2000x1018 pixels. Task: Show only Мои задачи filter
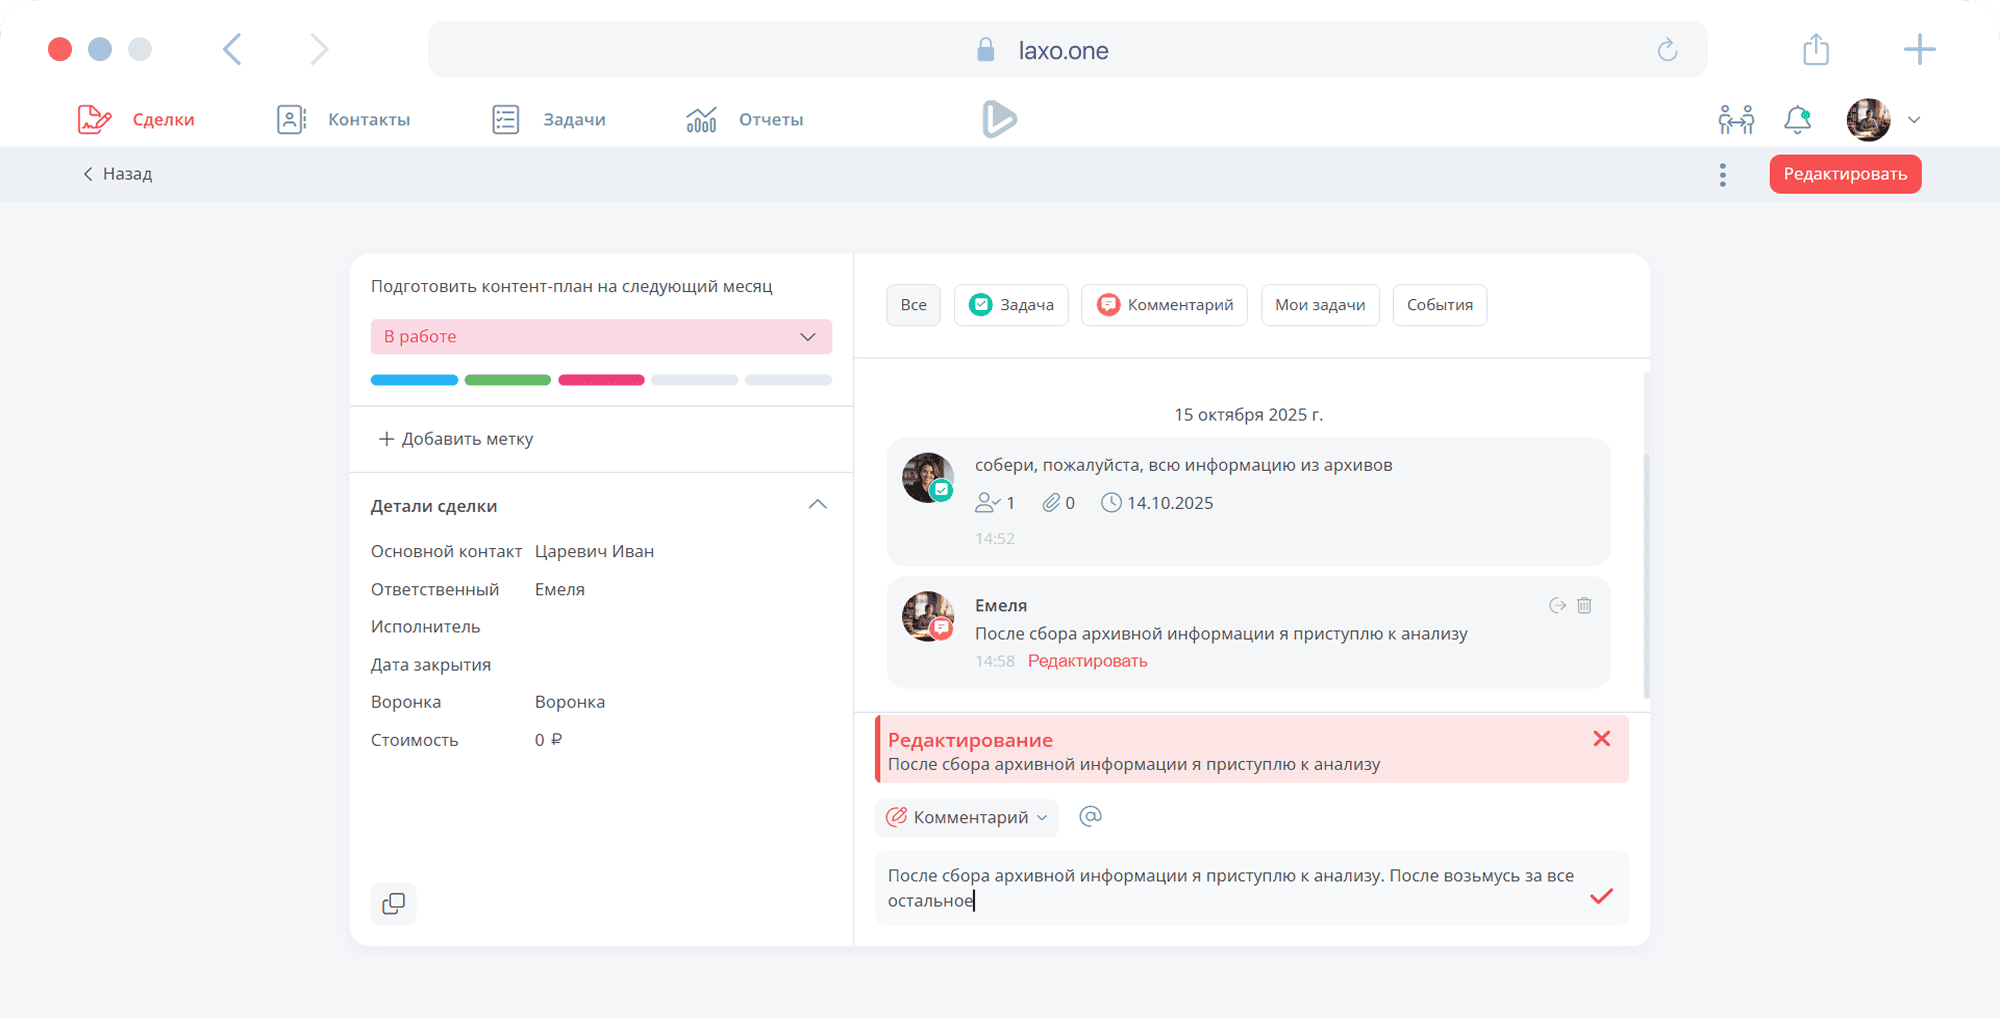click(1320, 305)
